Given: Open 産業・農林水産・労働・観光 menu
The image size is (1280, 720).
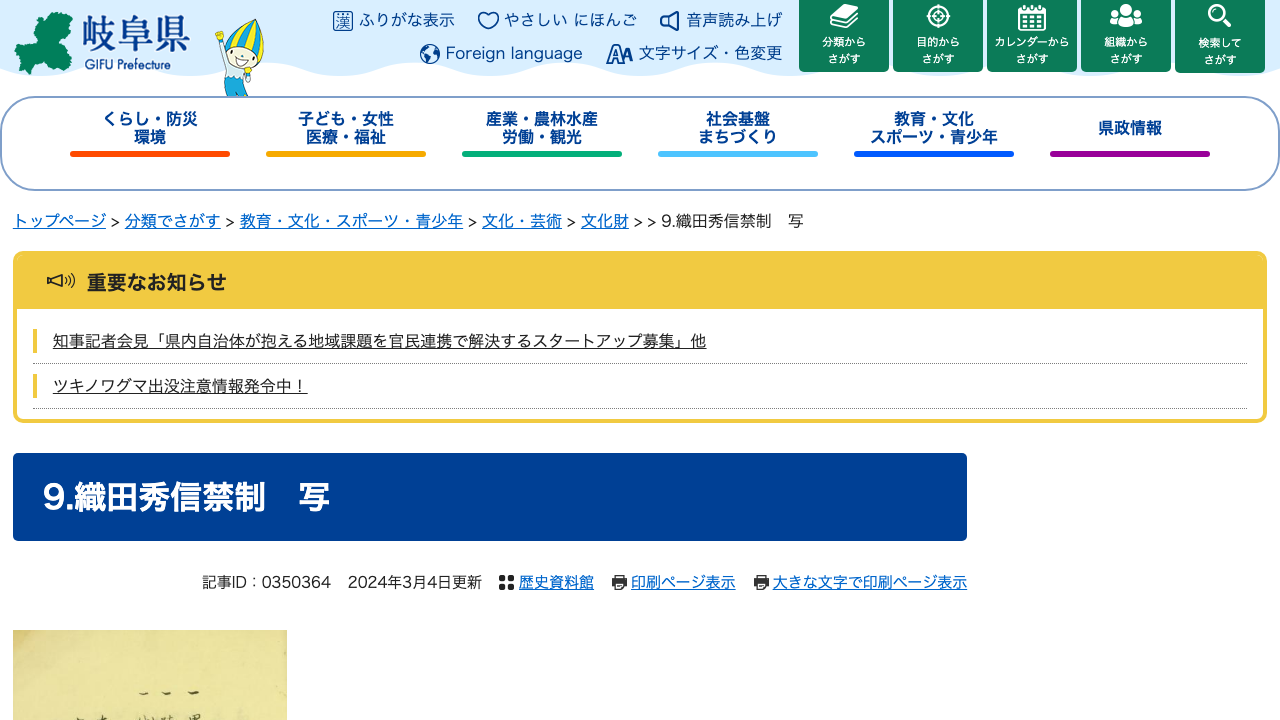Looking at the screenshot, I should (542, 132).
